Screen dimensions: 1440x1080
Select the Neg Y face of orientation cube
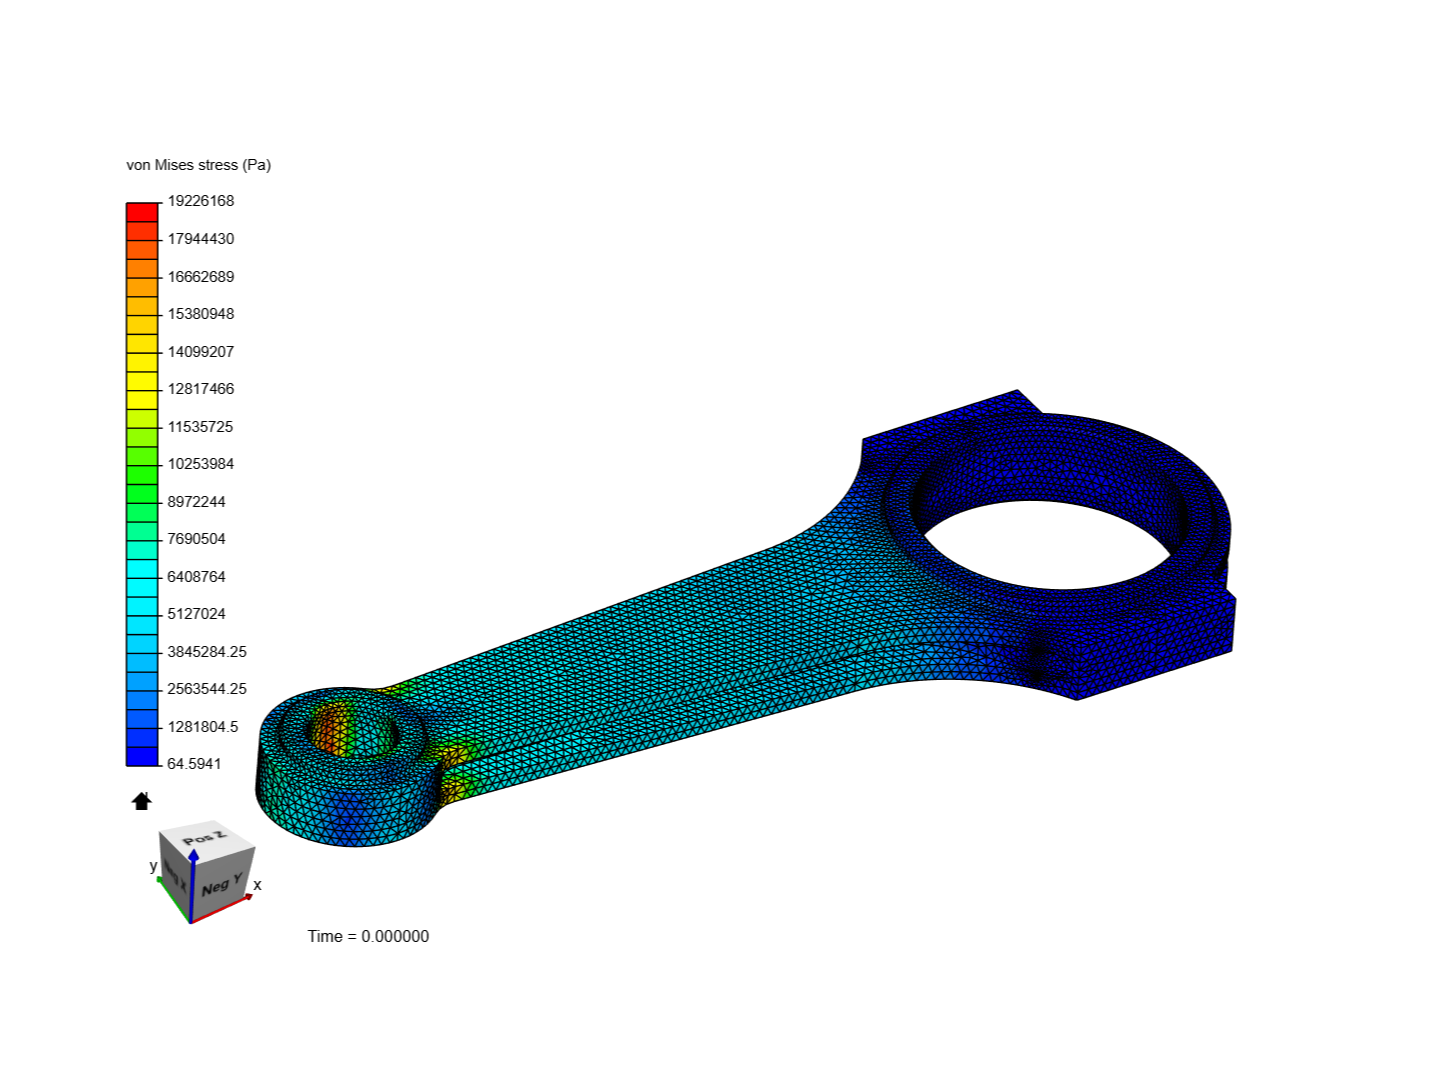(221, 885)
